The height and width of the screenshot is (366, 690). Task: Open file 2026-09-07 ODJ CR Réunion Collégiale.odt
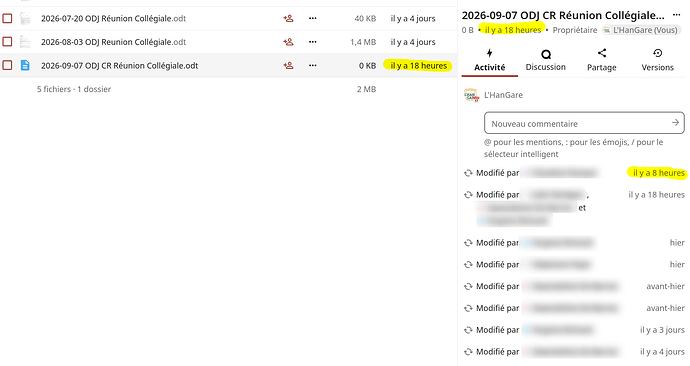[119, 66]
